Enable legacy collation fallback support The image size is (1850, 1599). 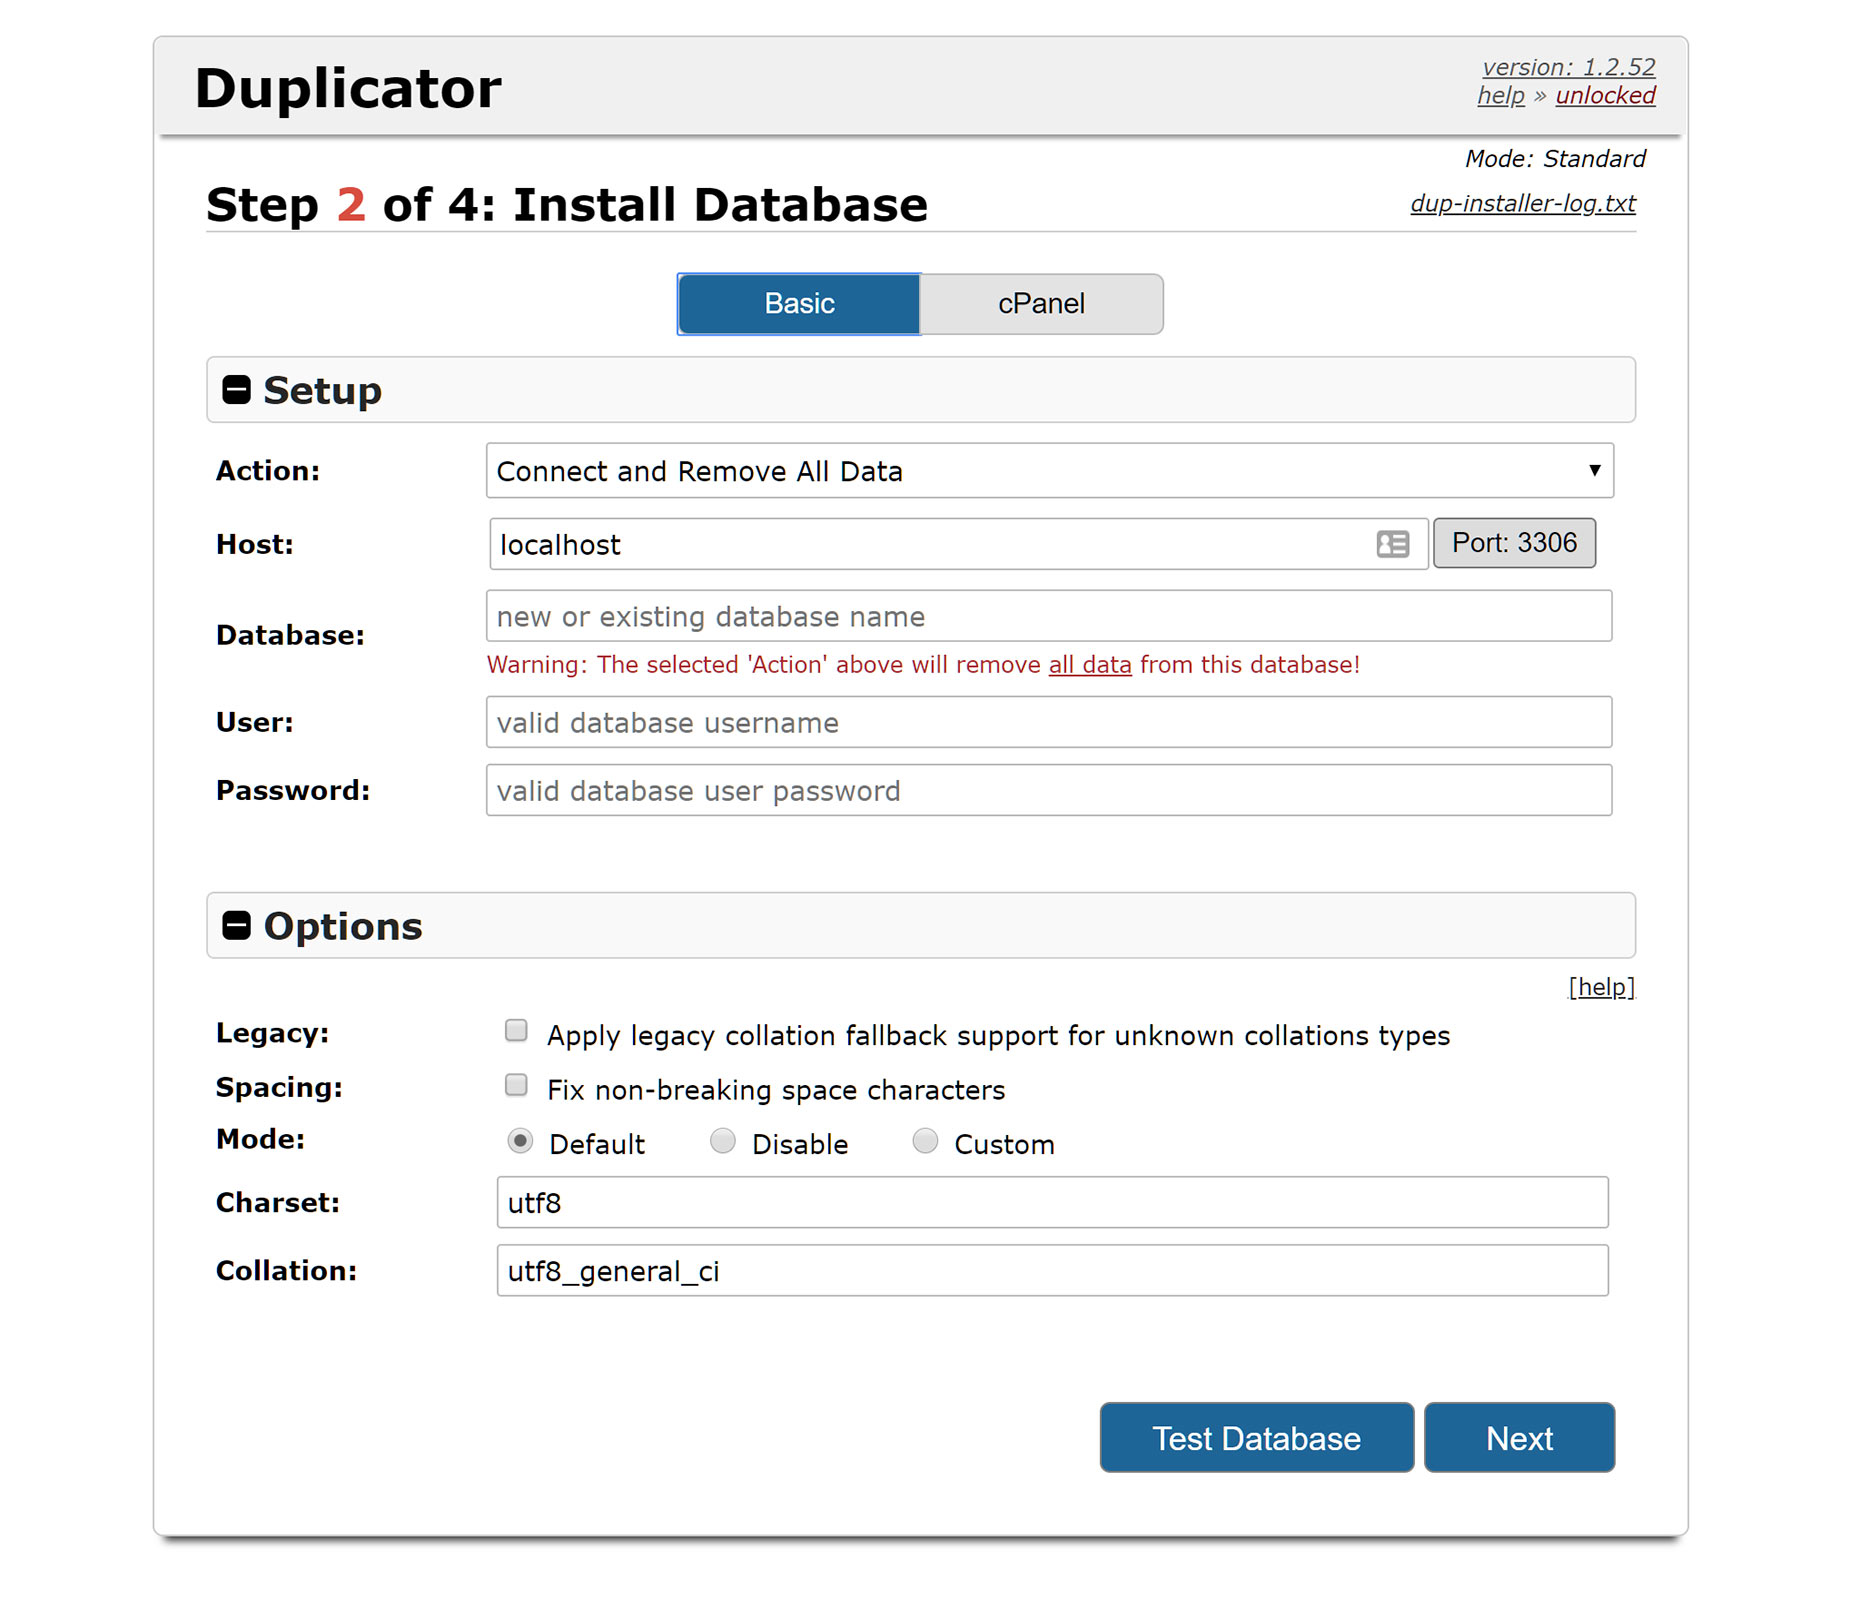pyautogui.click(x=516, y=1030)
